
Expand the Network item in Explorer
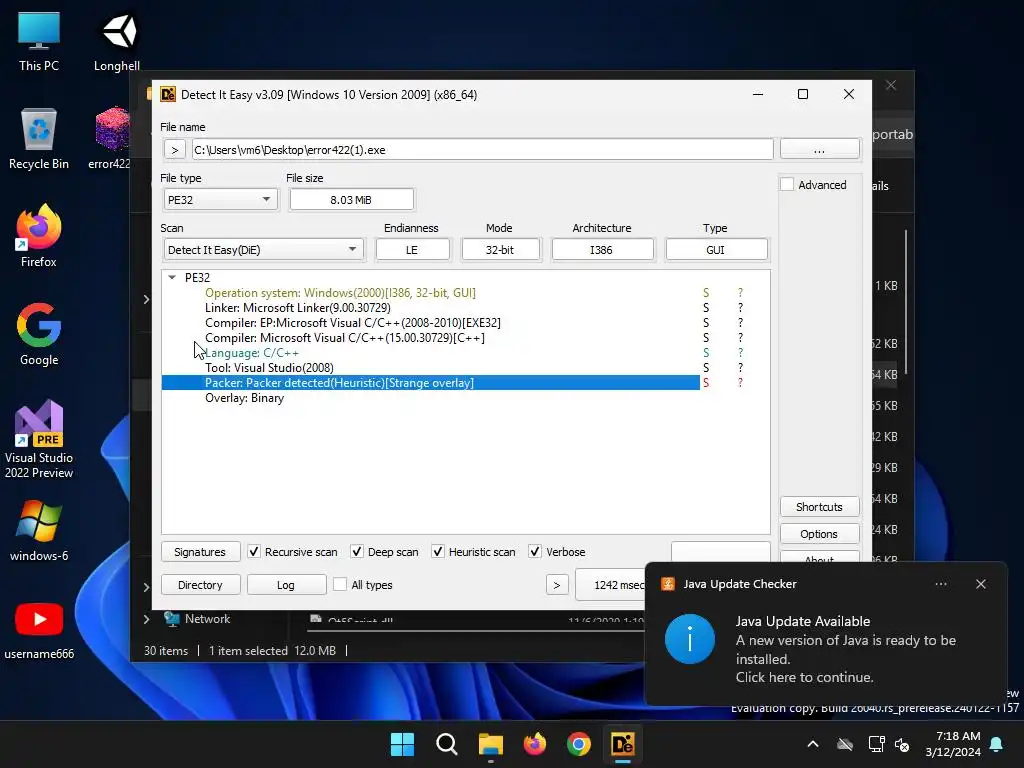[146, 619]
